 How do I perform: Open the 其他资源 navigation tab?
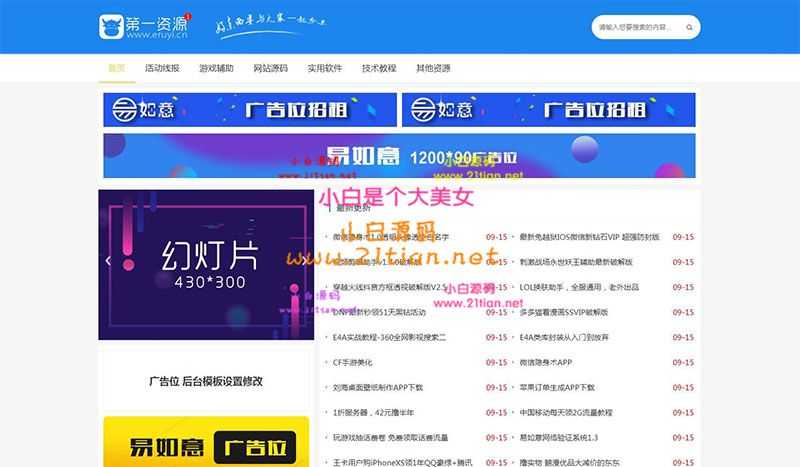pos(433,68)
